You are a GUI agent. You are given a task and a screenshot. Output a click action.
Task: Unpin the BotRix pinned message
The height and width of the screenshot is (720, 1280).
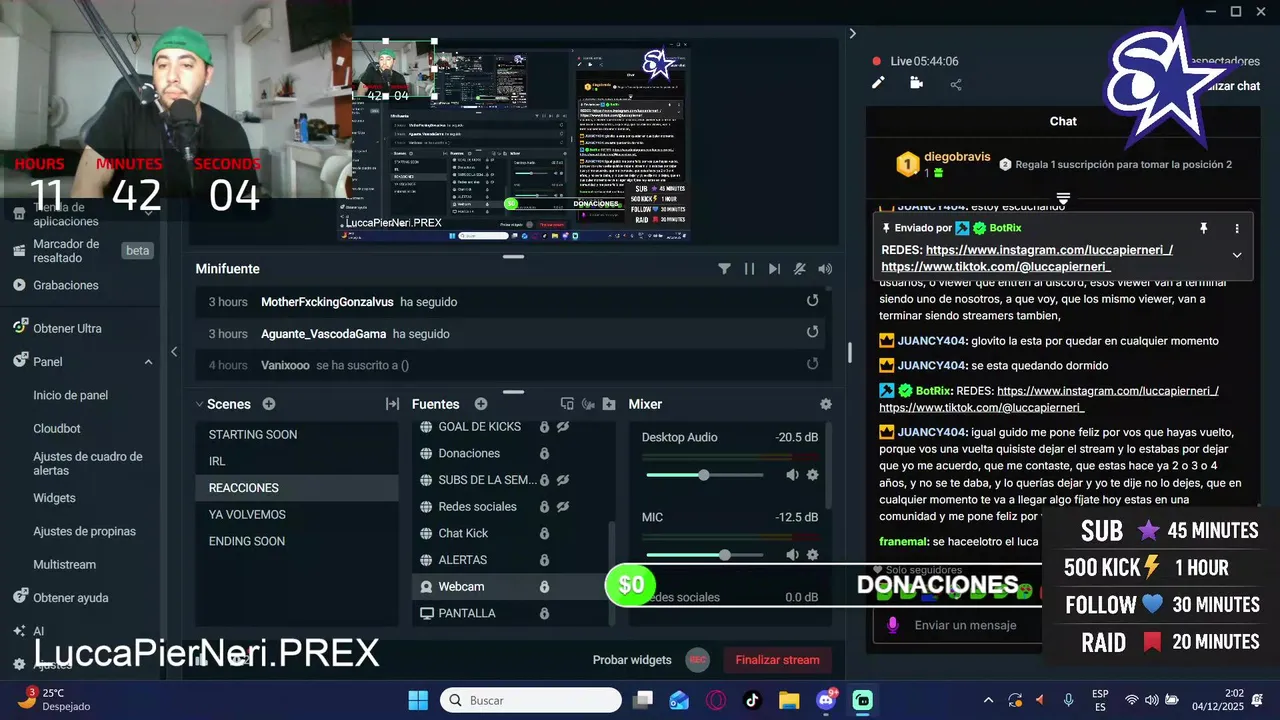click(1204, 228)
